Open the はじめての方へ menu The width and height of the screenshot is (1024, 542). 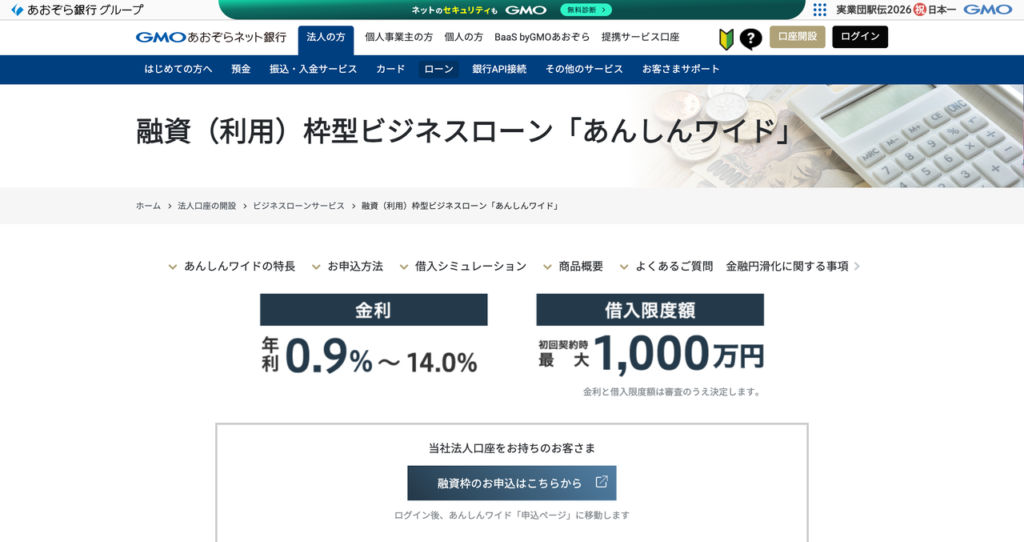coord(178,69)
